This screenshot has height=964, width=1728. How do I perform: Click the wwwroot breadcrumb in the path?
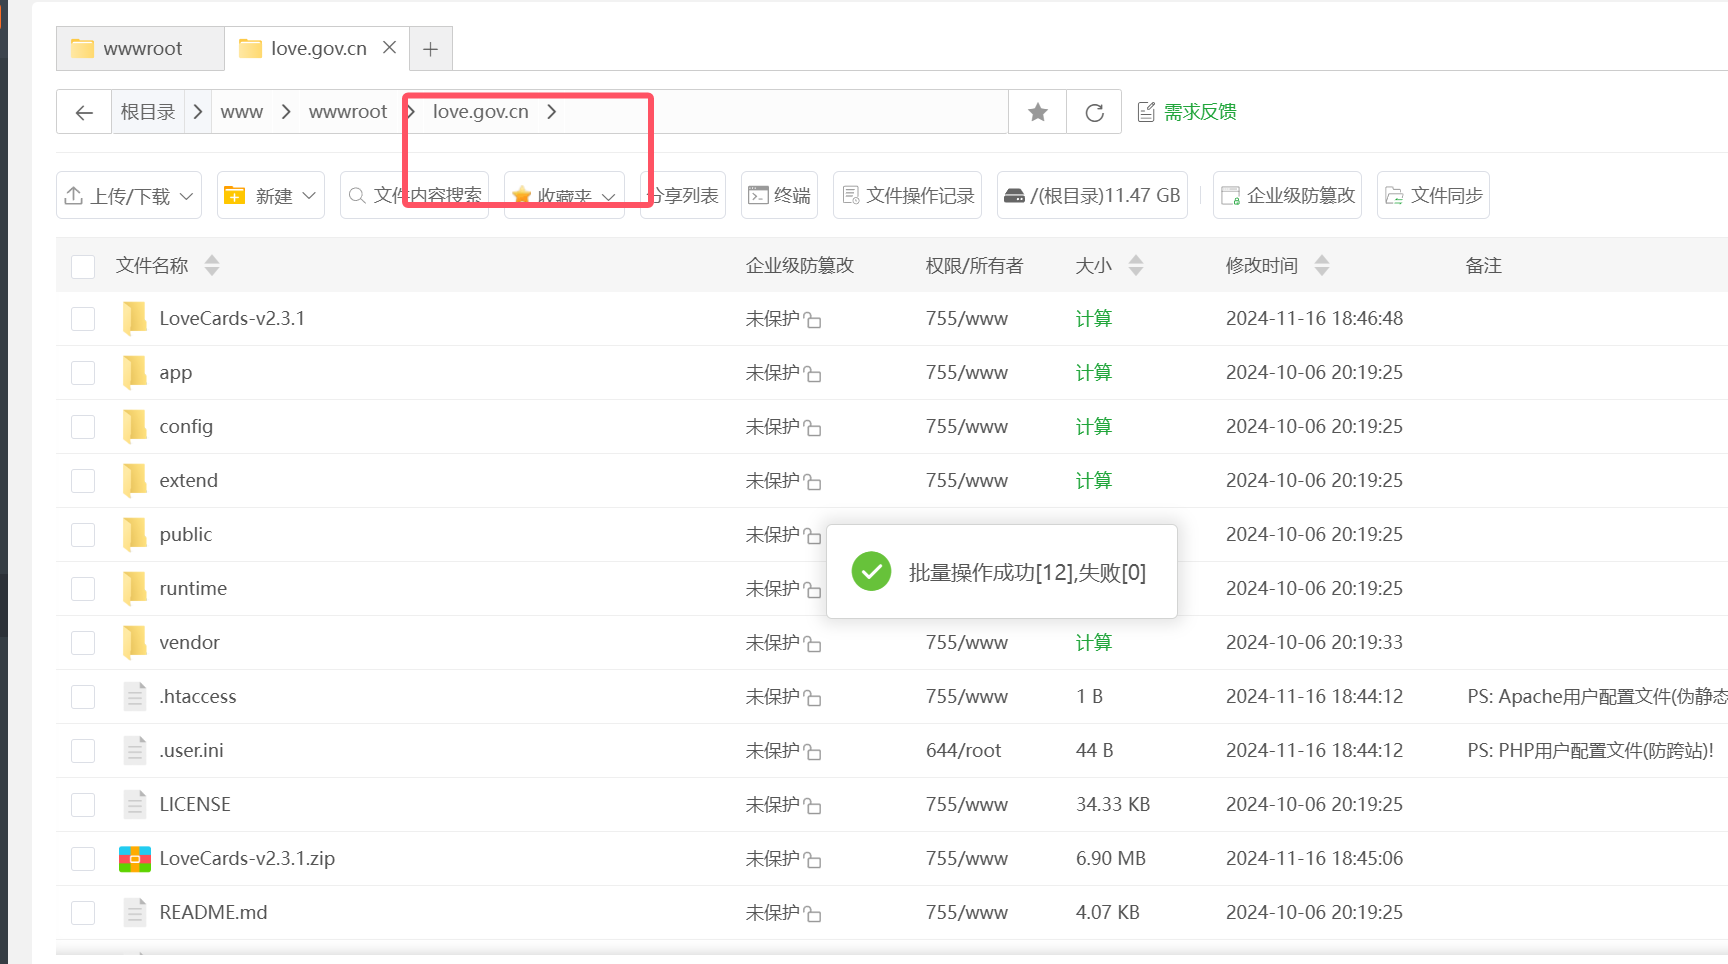click(x=347, y=112)
